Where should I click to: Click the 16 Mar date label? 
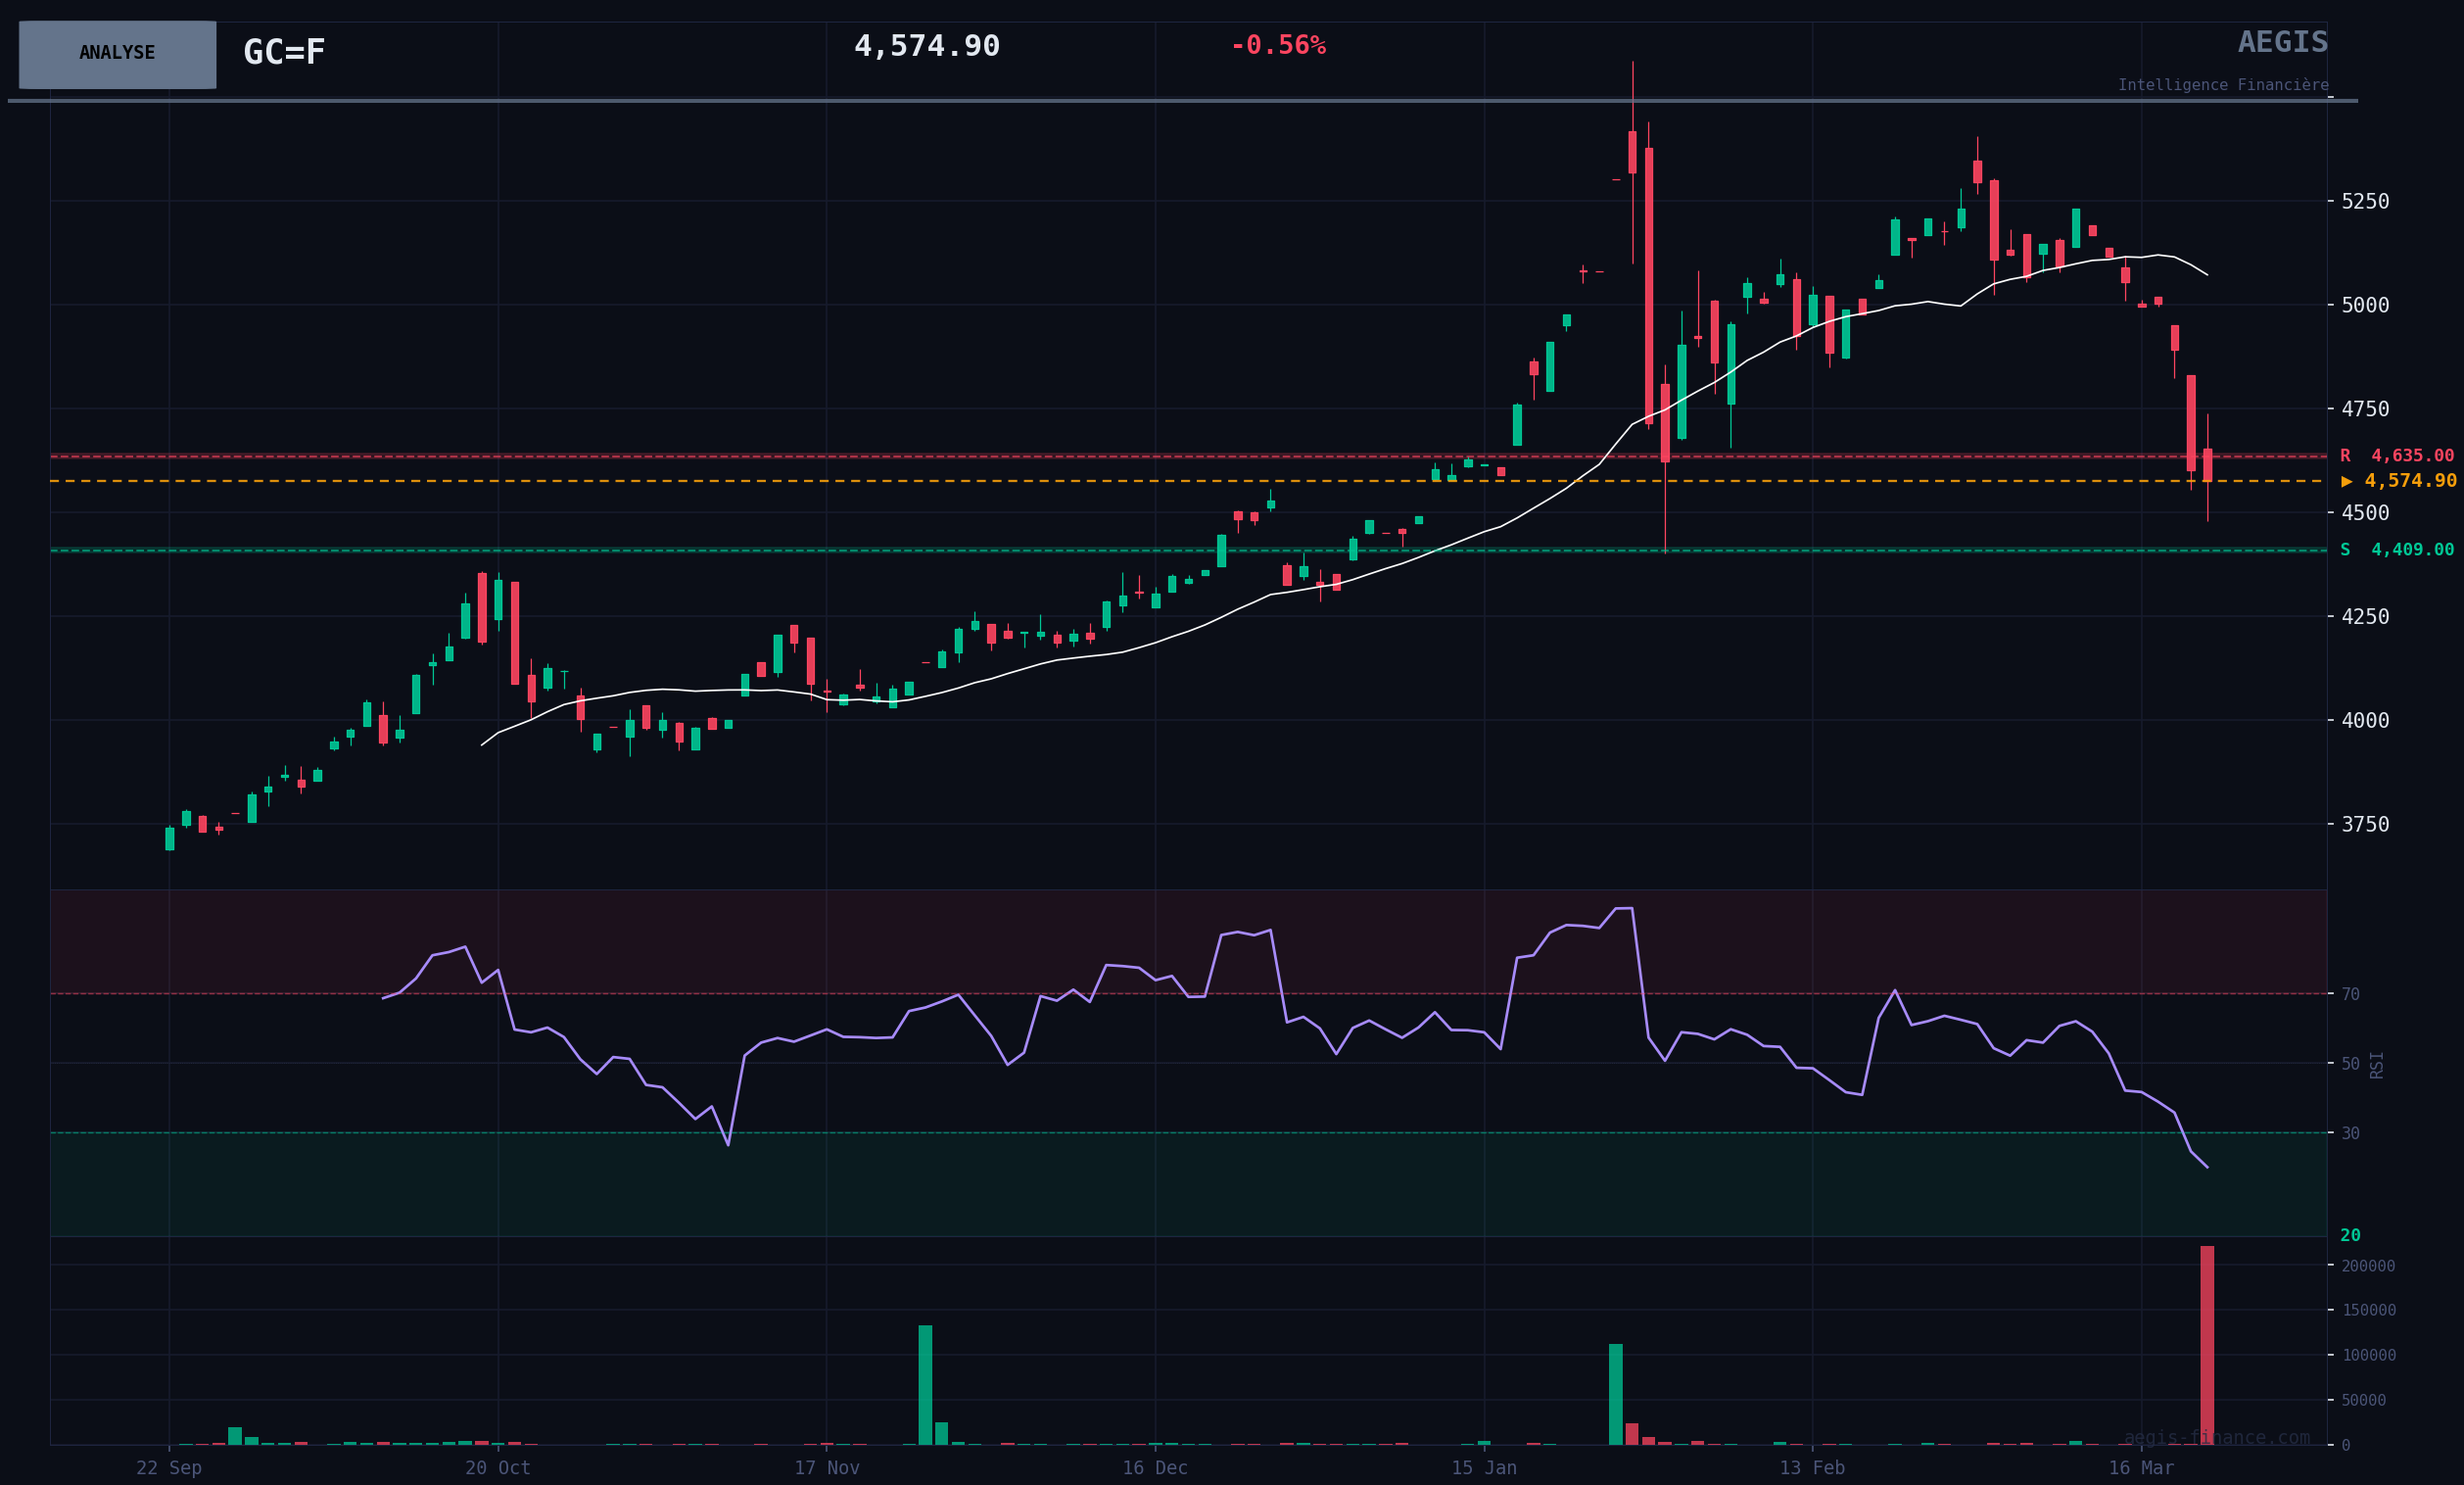coord(2140,1468)
